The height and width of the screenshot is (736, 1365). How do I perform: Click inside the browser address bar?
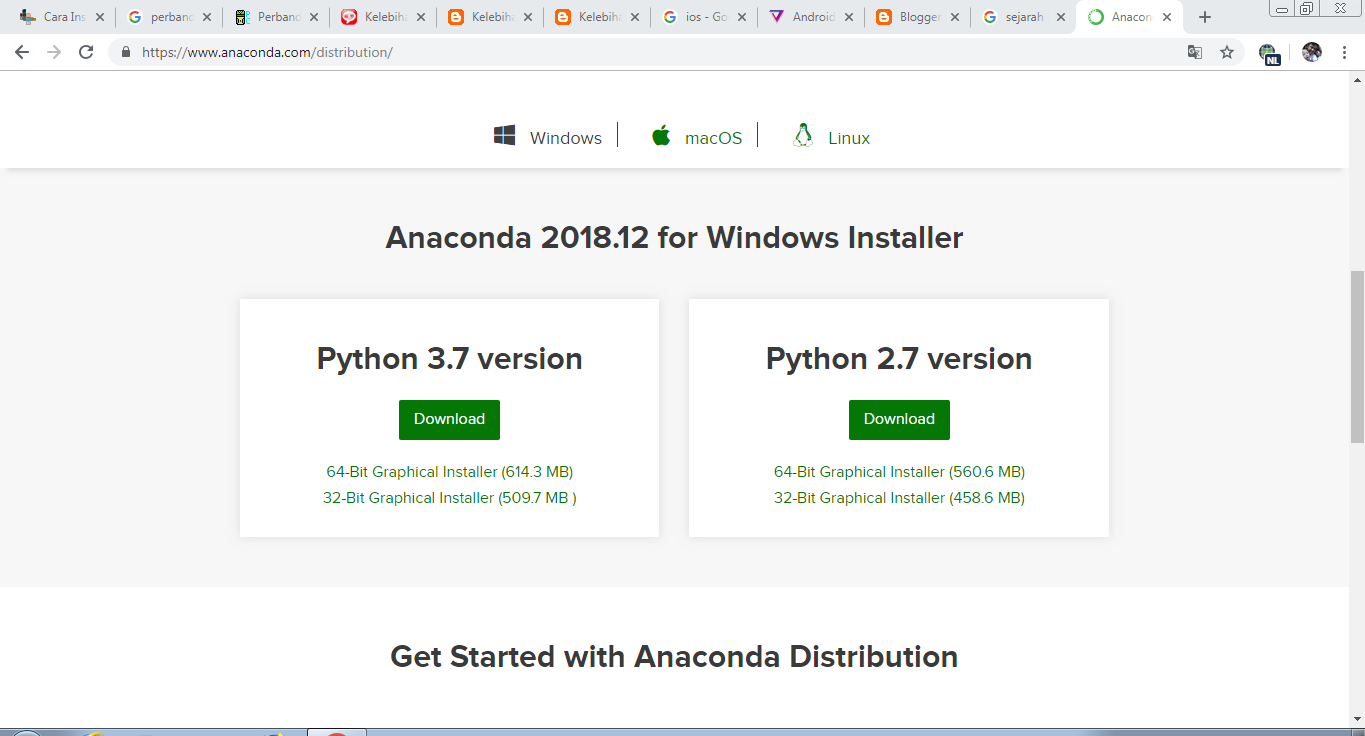point(400,51)
